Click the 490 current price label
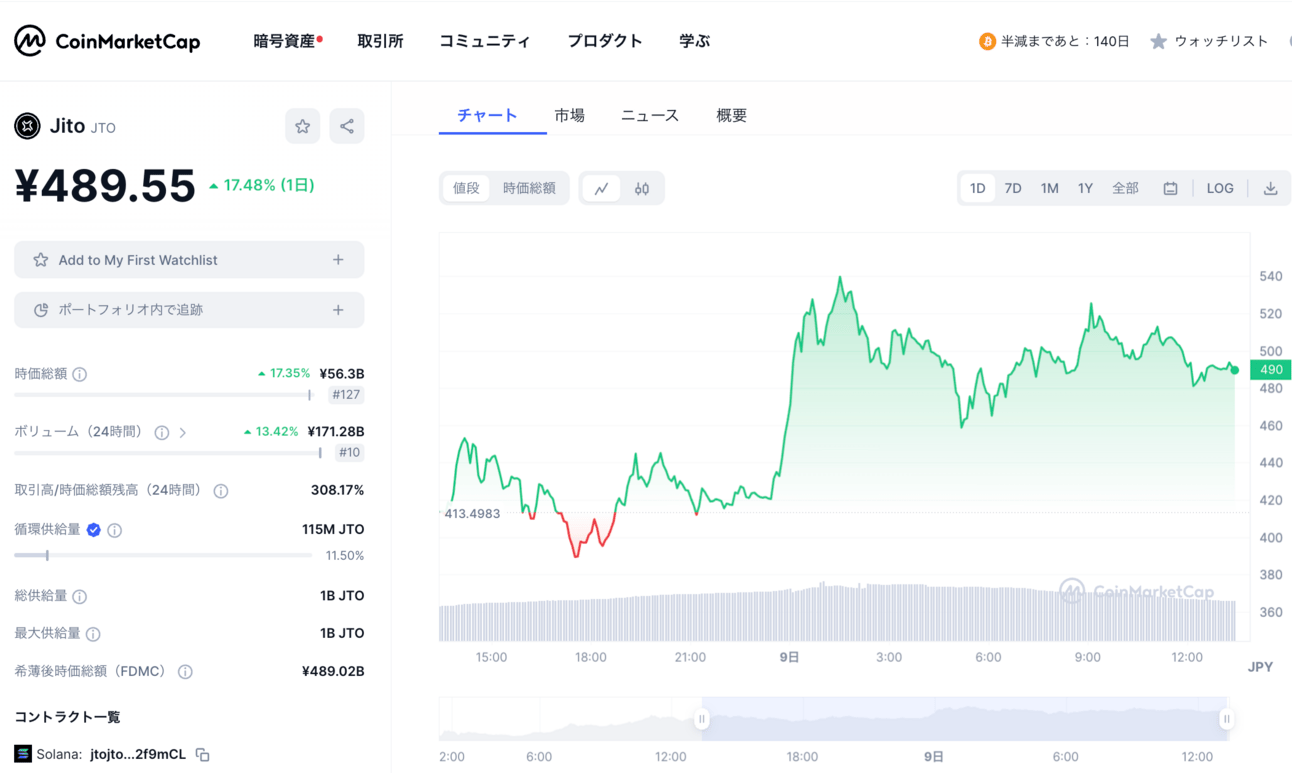This screenshot has height=773, width=1292. tap(1270, 370)
